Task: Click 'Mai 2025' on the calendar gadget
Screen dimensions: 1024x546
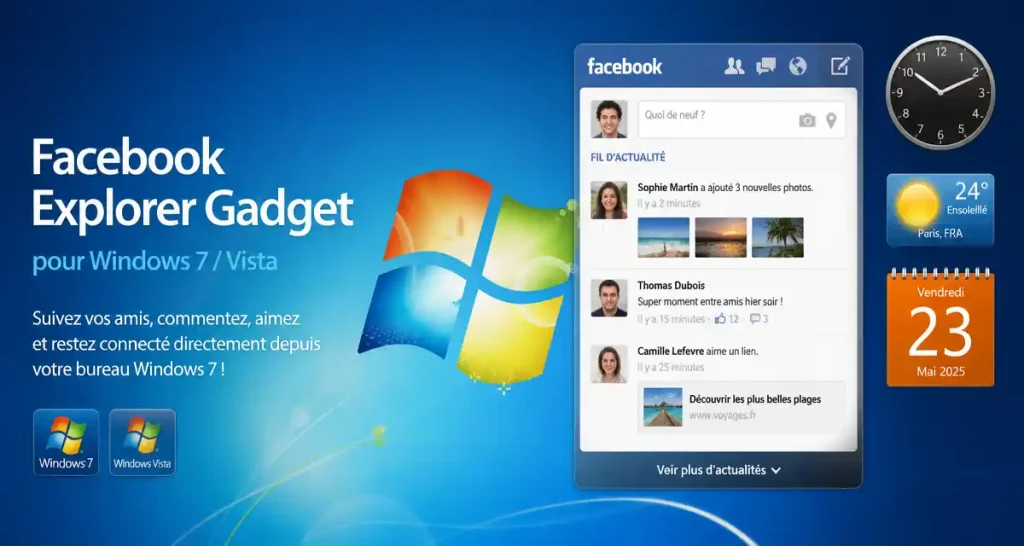Action: click(940, 372)
